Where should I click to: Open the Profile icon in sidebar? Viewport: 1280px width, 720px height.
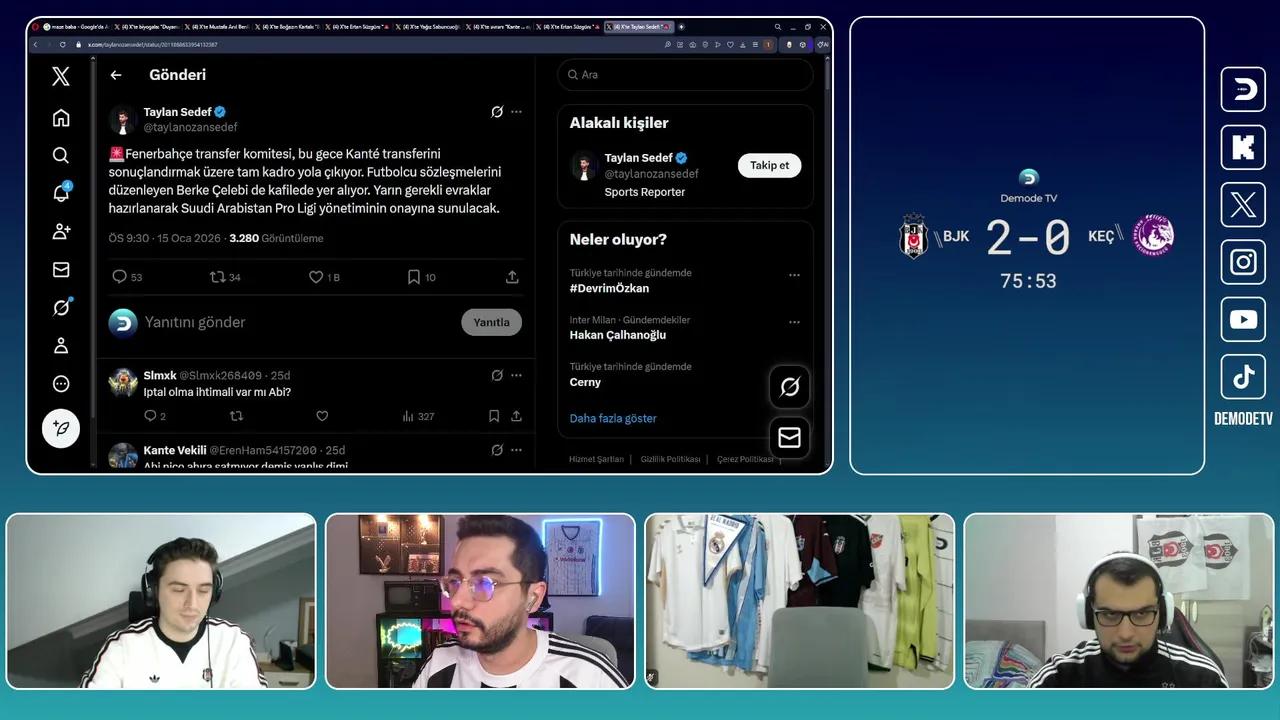point(61,345)
